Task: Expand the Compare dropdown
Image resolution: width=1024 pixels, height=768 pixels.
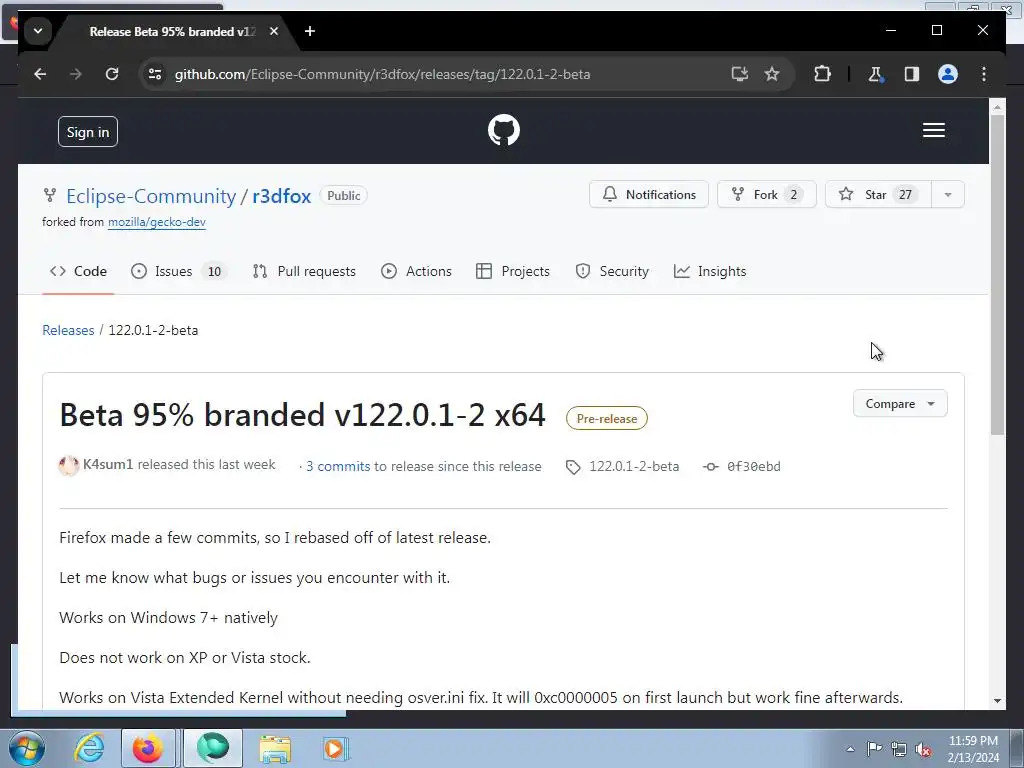Action: click(900, 404)
